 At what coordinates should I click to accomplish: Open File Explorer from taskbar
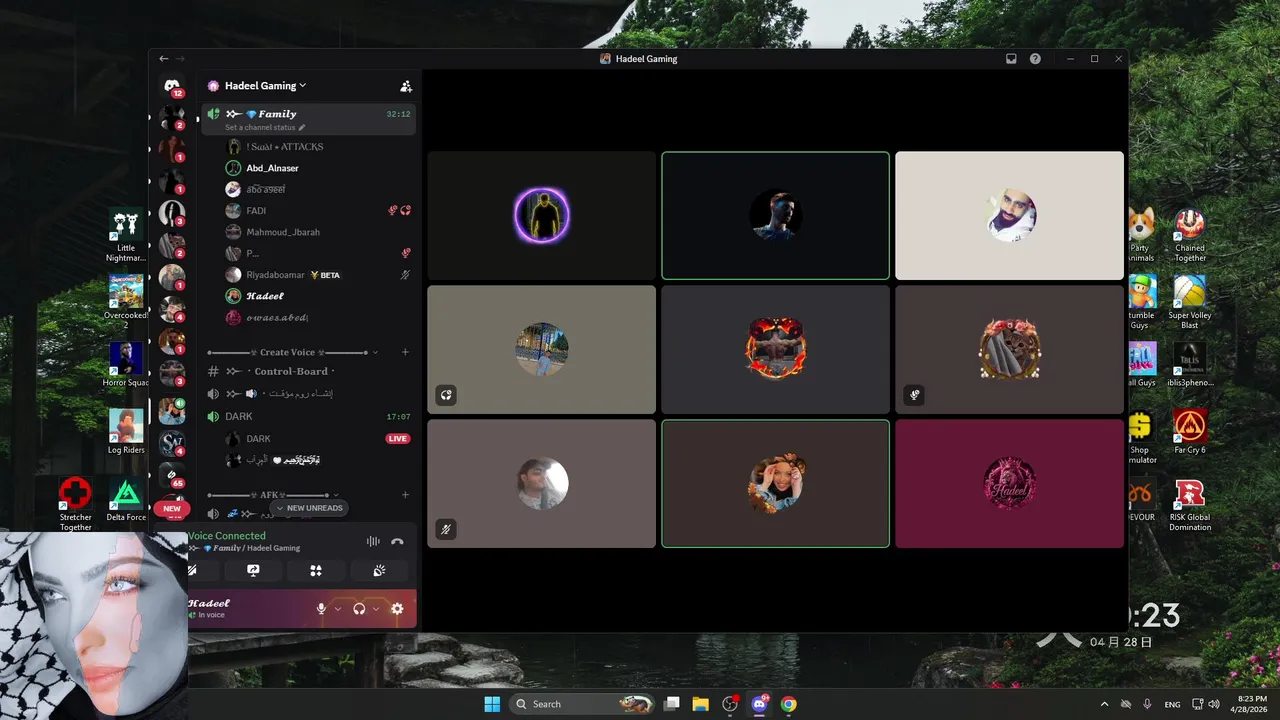(x=701, y=704)
